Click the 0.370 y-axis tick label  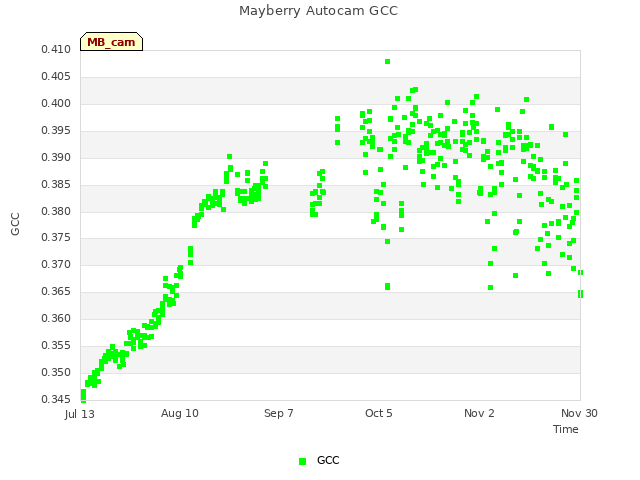tap(56, 264)
